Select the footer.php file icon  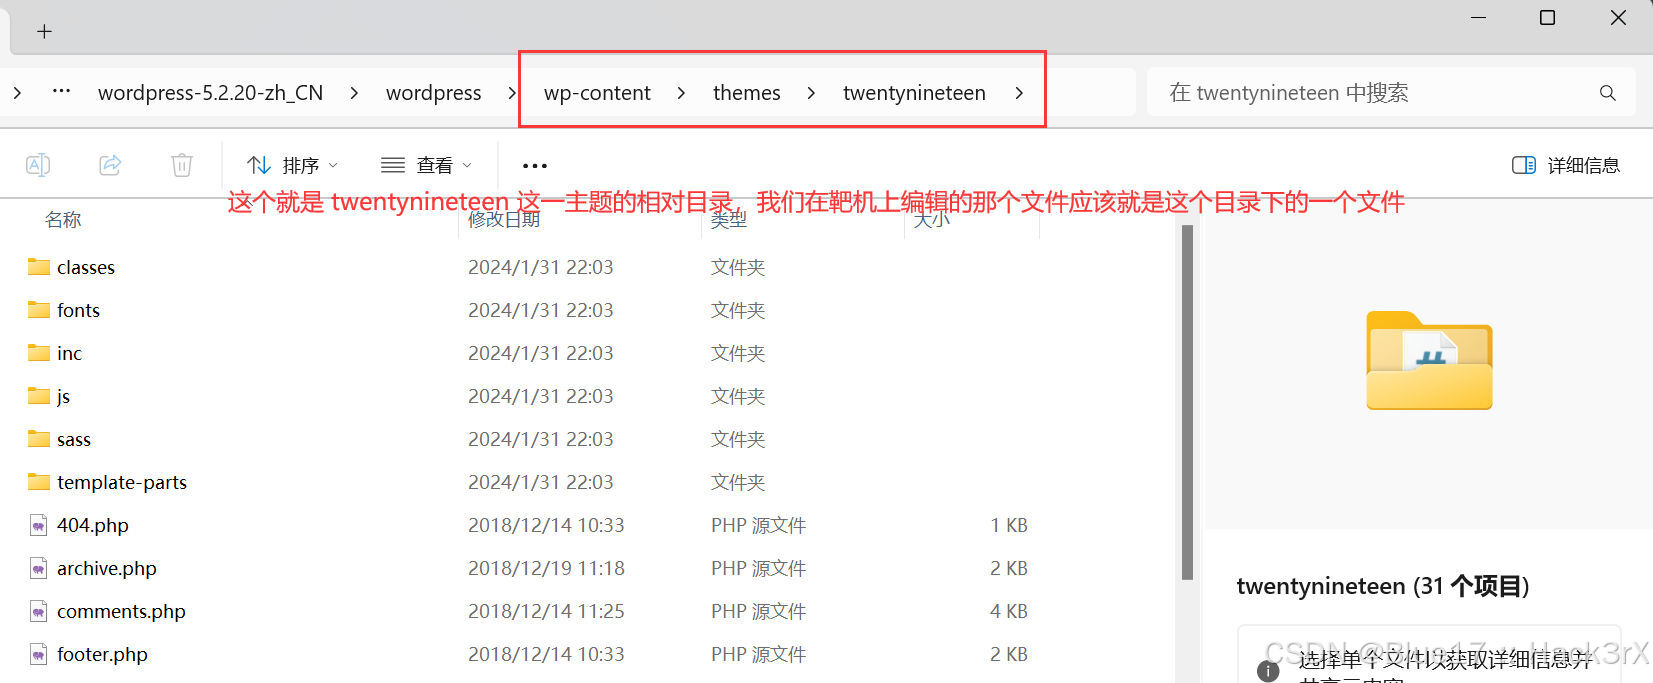tap(38, 654)
